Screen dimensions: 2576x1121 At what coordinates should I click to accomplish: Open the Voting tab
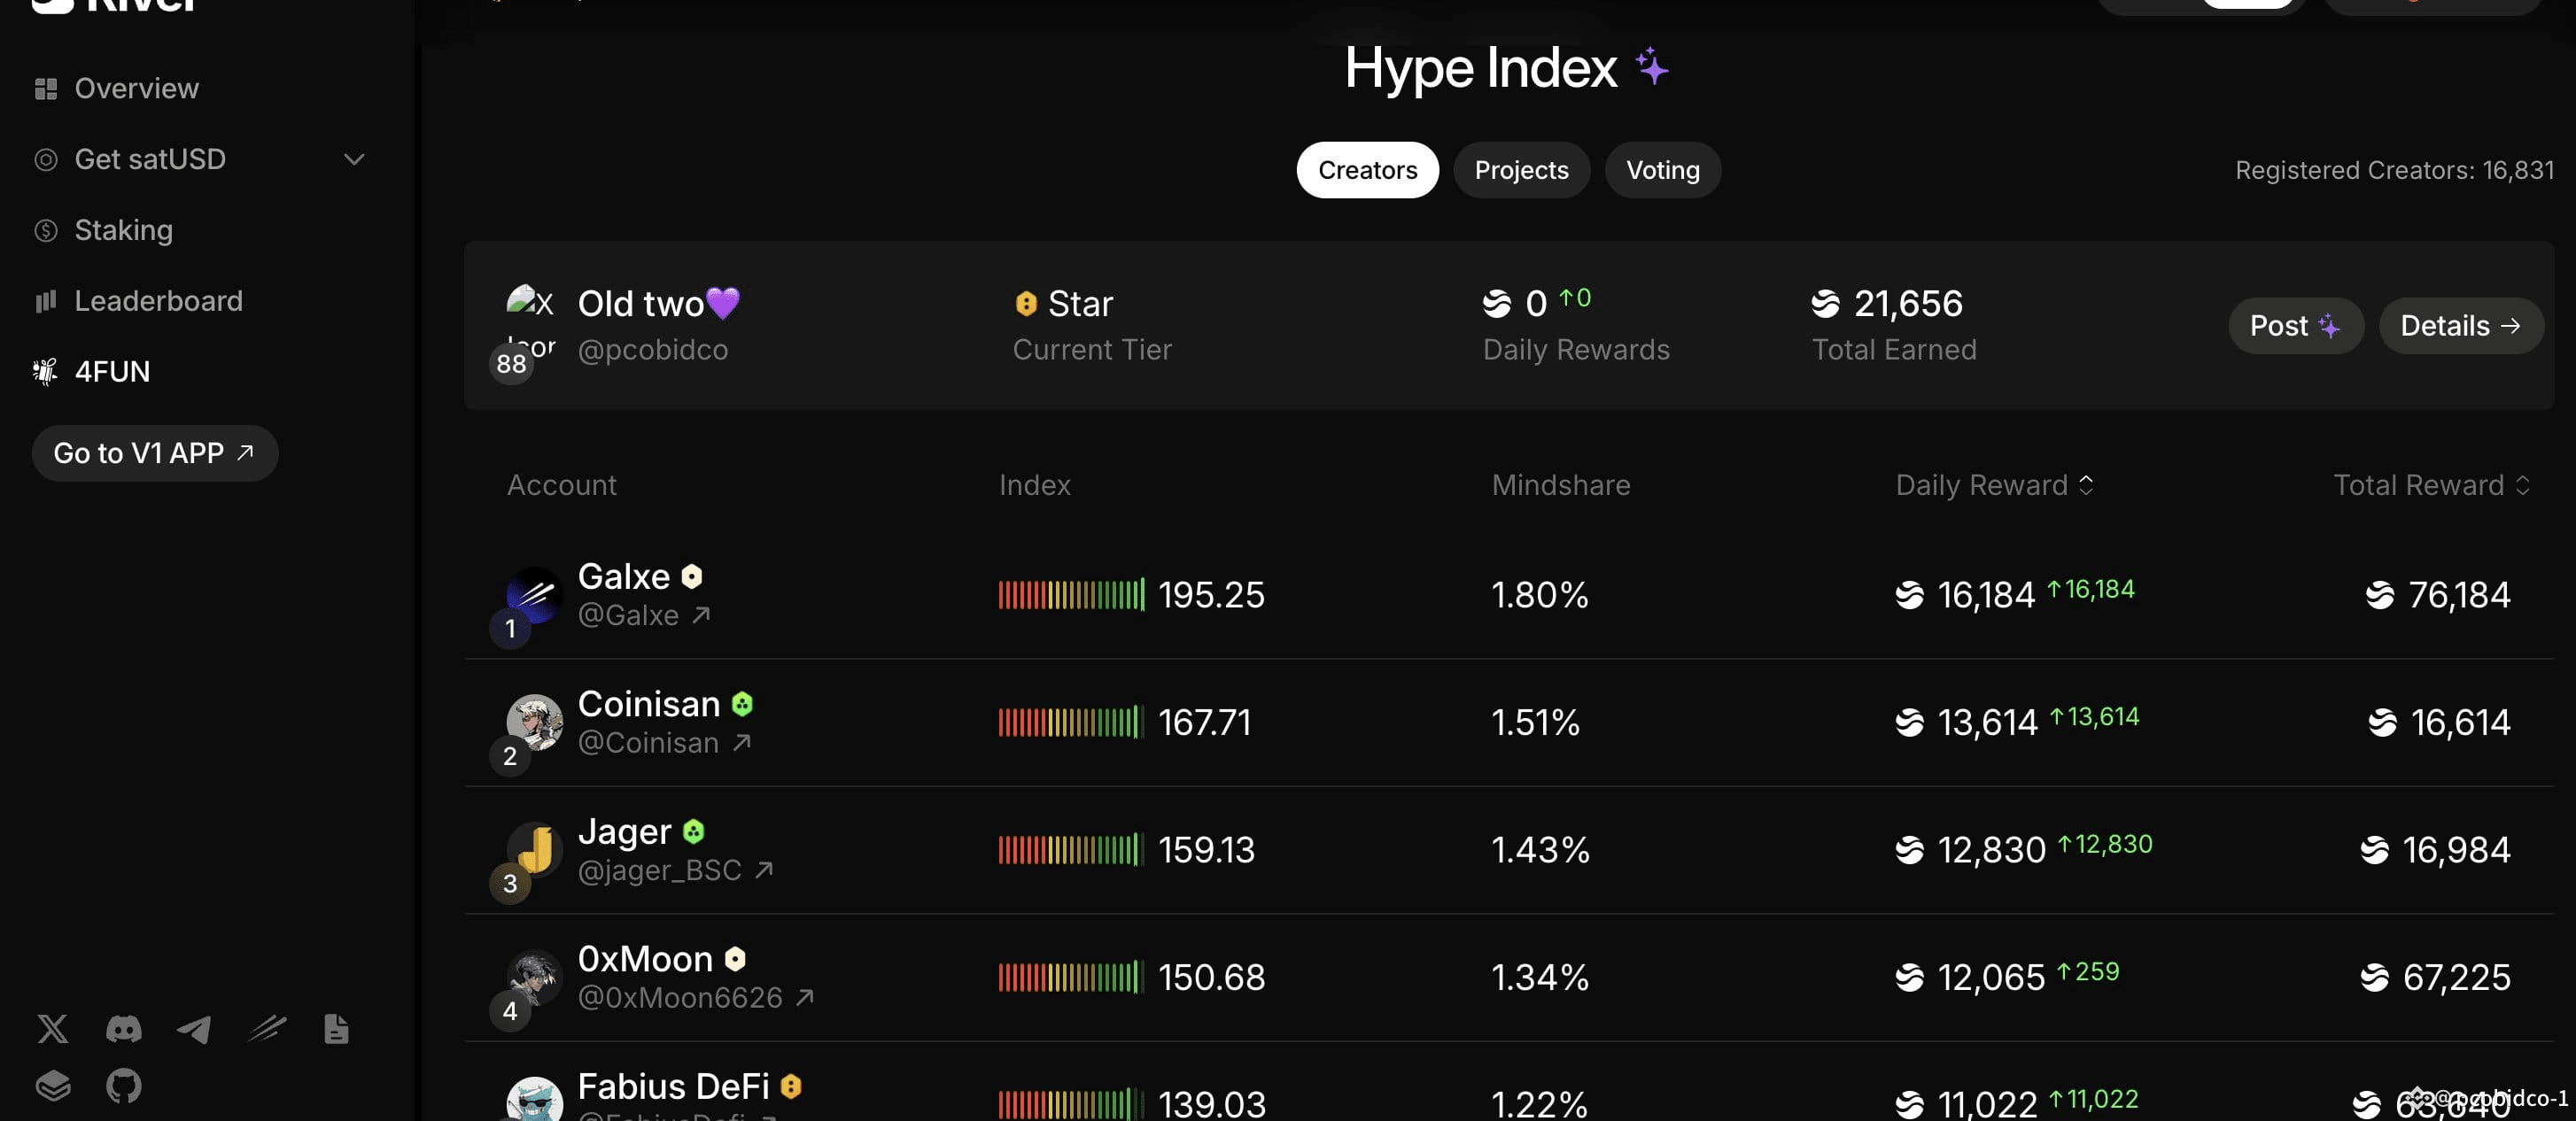(x=1663, y=170)
